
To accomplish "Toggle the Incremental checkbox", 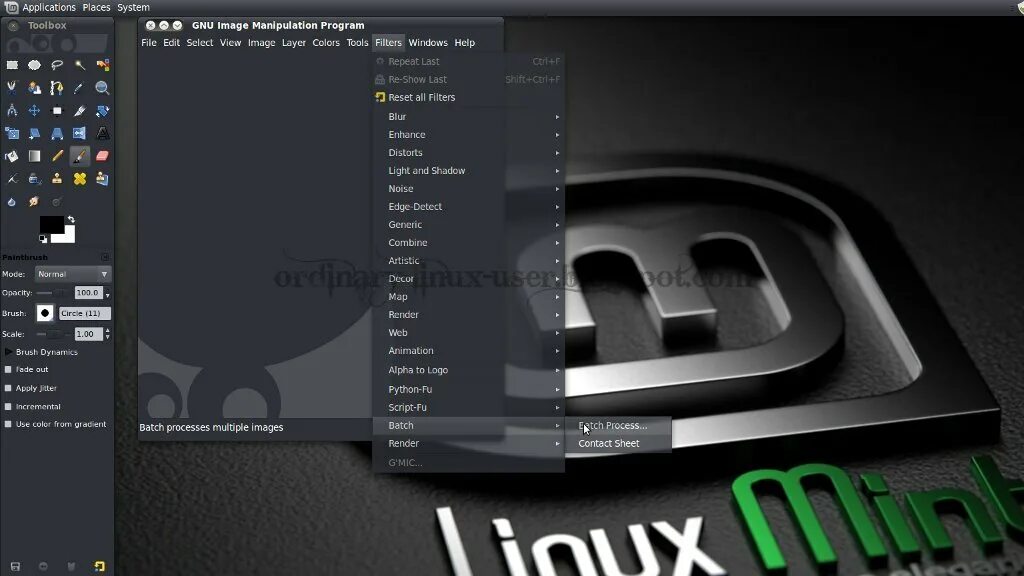I will (8, 406).
